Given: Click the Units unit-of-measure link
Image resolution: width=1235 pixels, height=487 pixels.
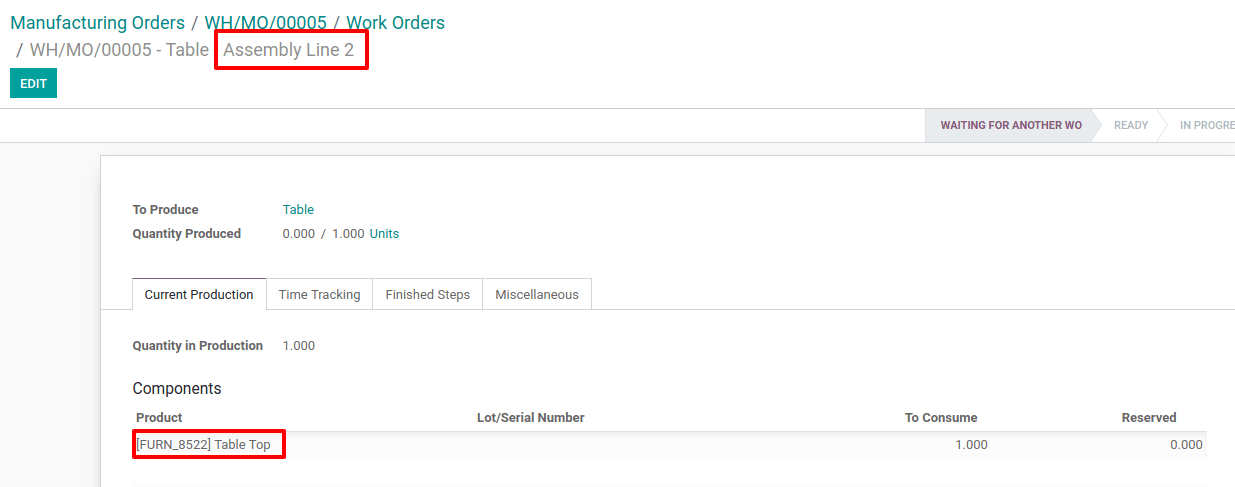Looking at the screenshot, I should click(384, 234).
